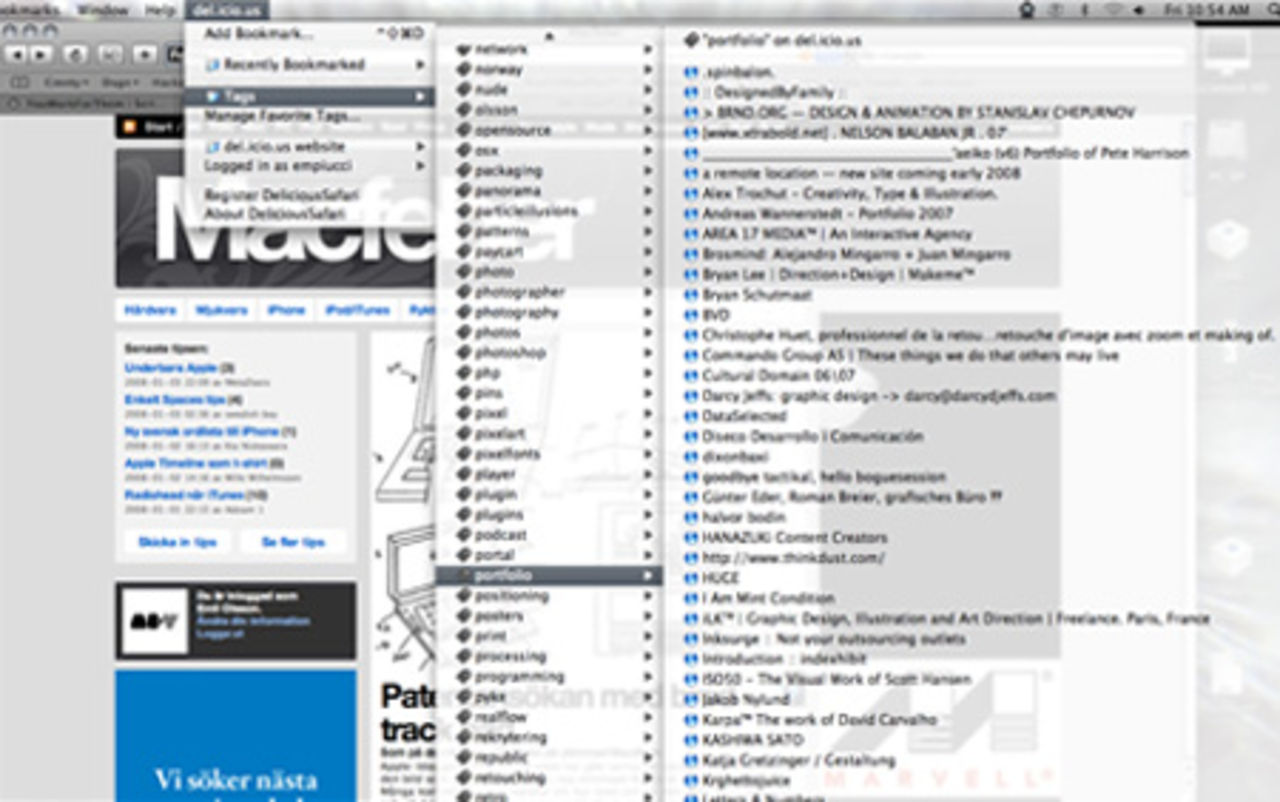Open the Window menu
1280x802 pixels.
[x=103, y=10]
